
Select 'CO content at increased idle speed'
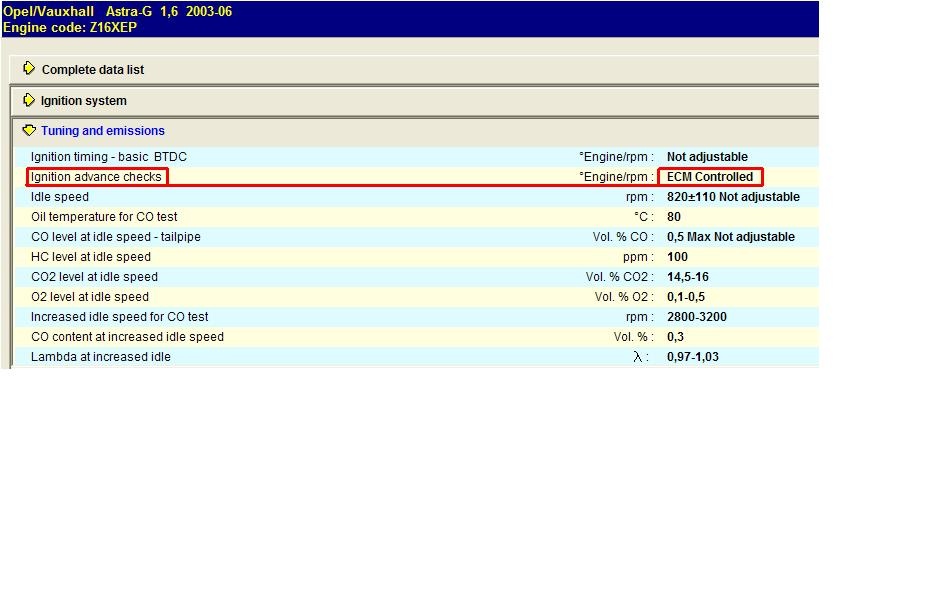tap(127, 337)
